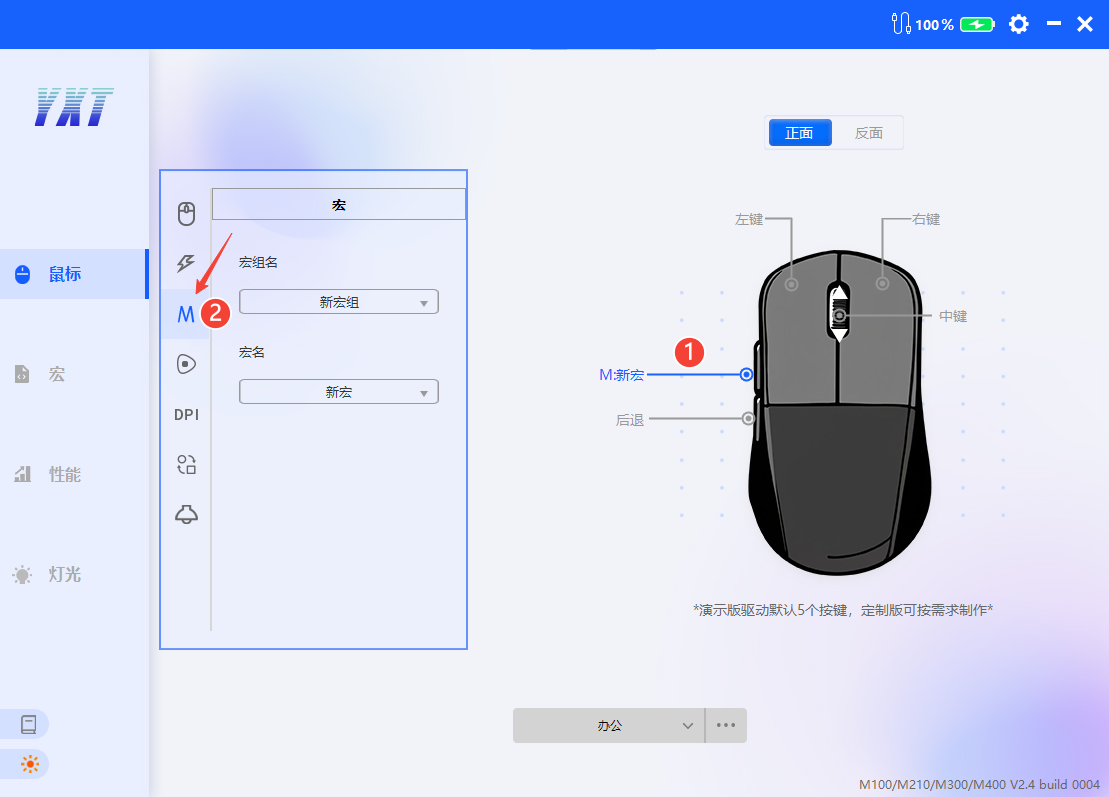Open the 办公 profile dropdown
Image resolution: width=1109 pixels, height=797 pixels.
coord(608,725)
